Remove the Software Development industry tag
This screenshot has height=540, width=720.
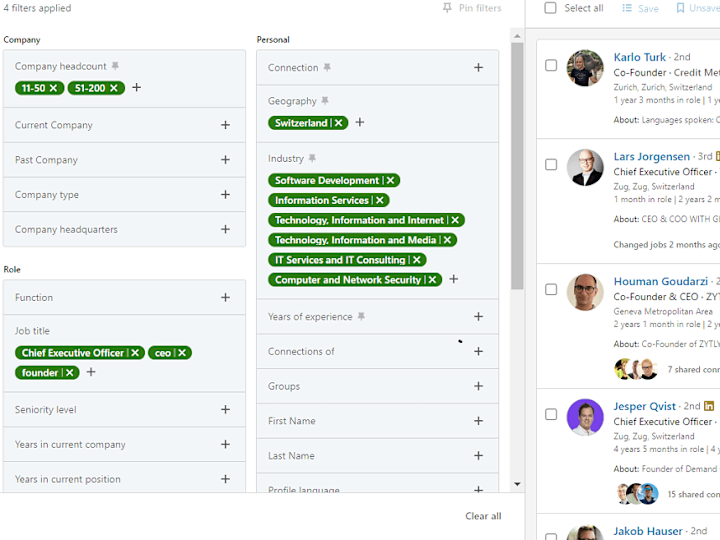(390, 180)
